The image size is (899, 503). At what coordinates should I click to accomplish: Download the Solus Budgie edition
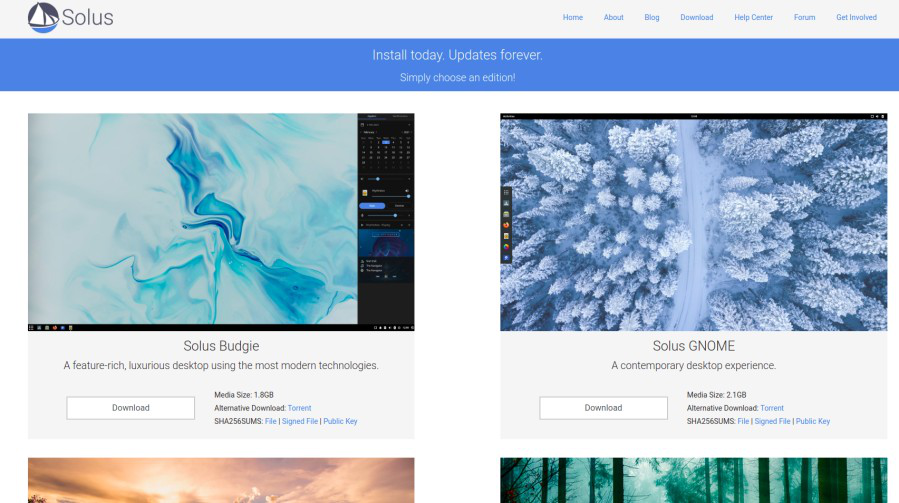131,408
